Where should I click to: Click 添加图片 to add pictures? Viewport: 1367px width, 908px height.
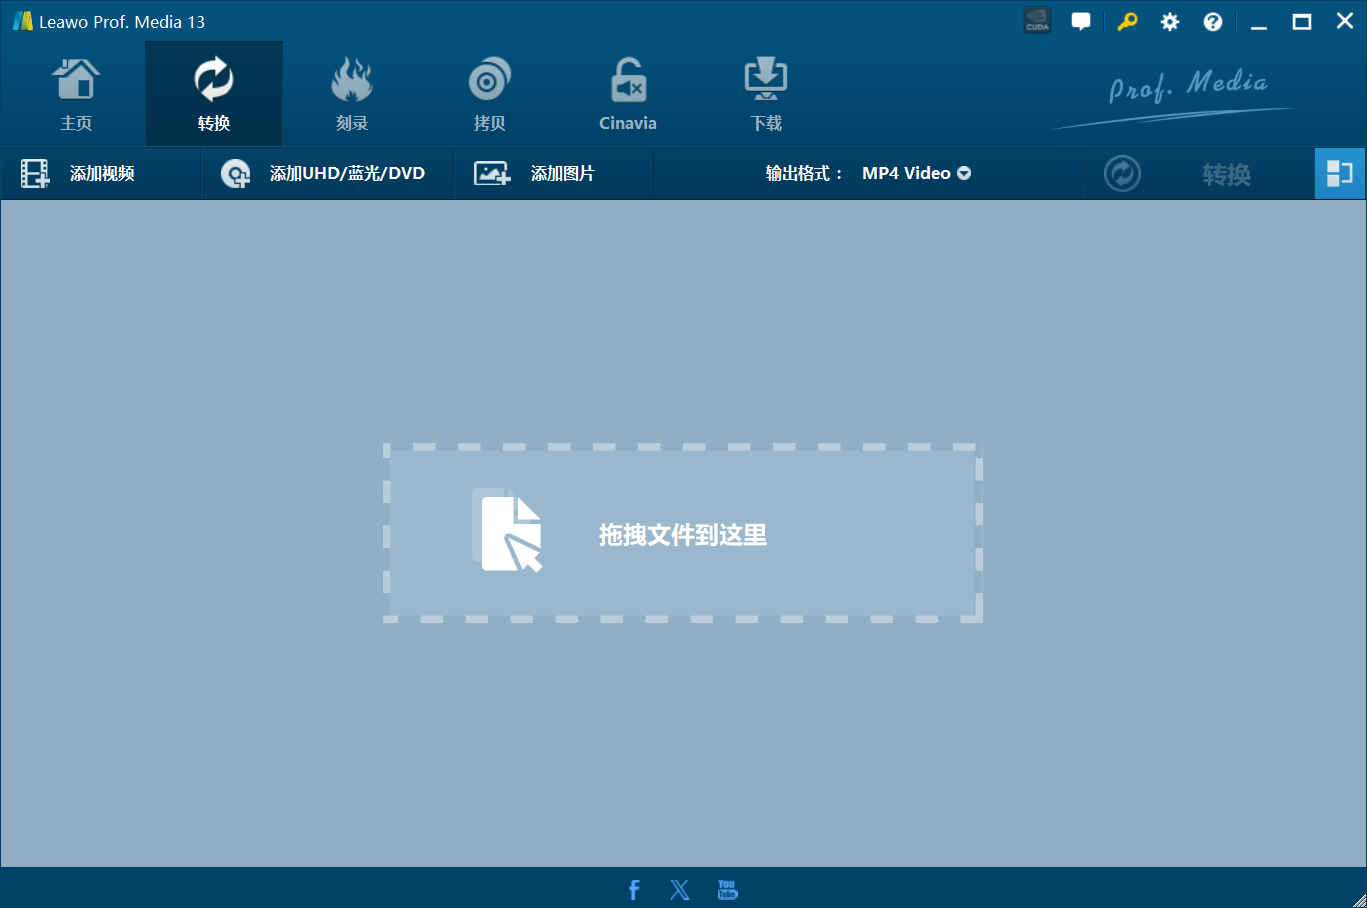[x=553, y=172]
